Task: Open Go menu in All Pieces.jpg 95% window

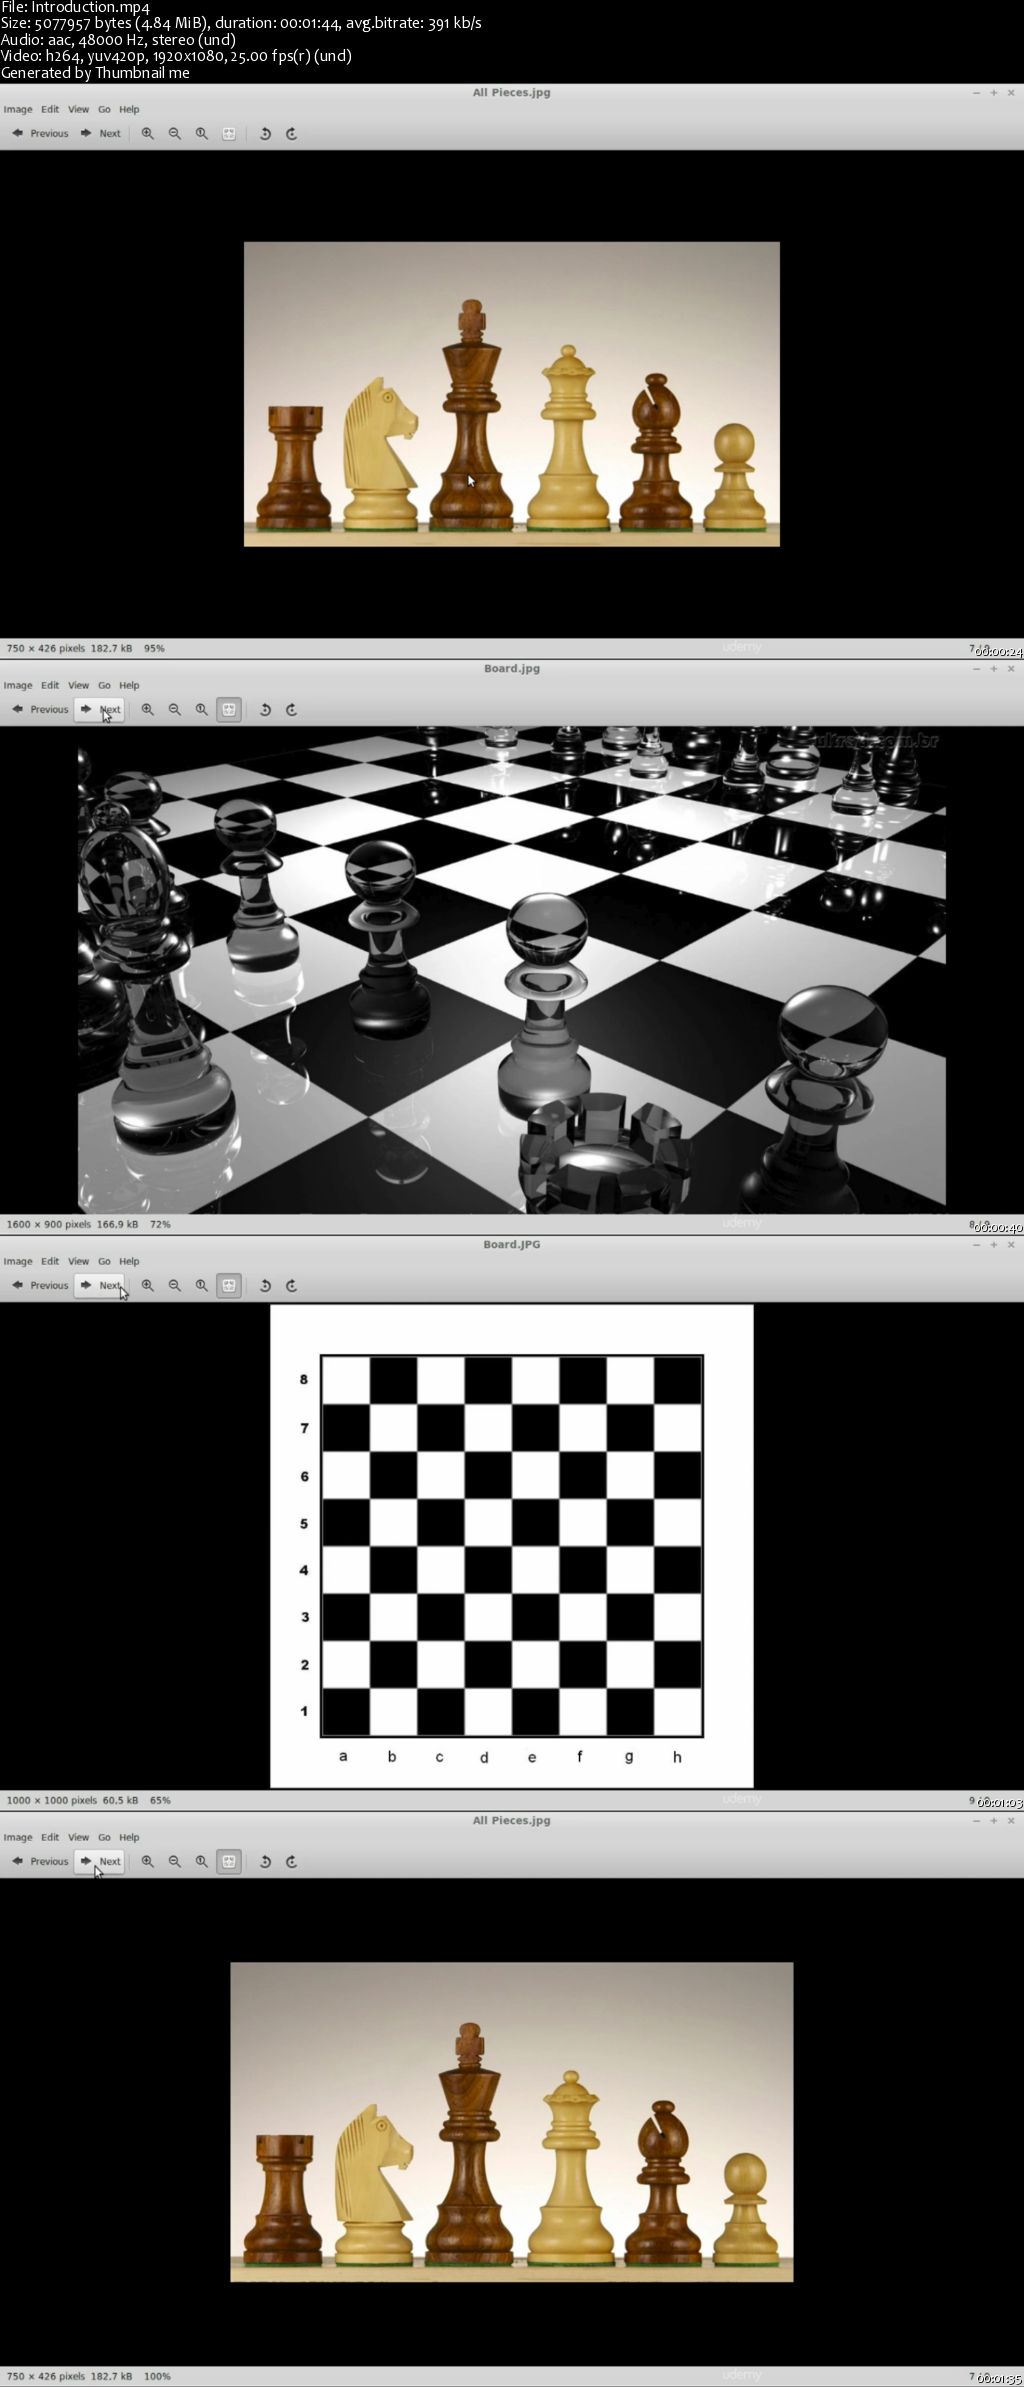Action: [x=104, y=110]
